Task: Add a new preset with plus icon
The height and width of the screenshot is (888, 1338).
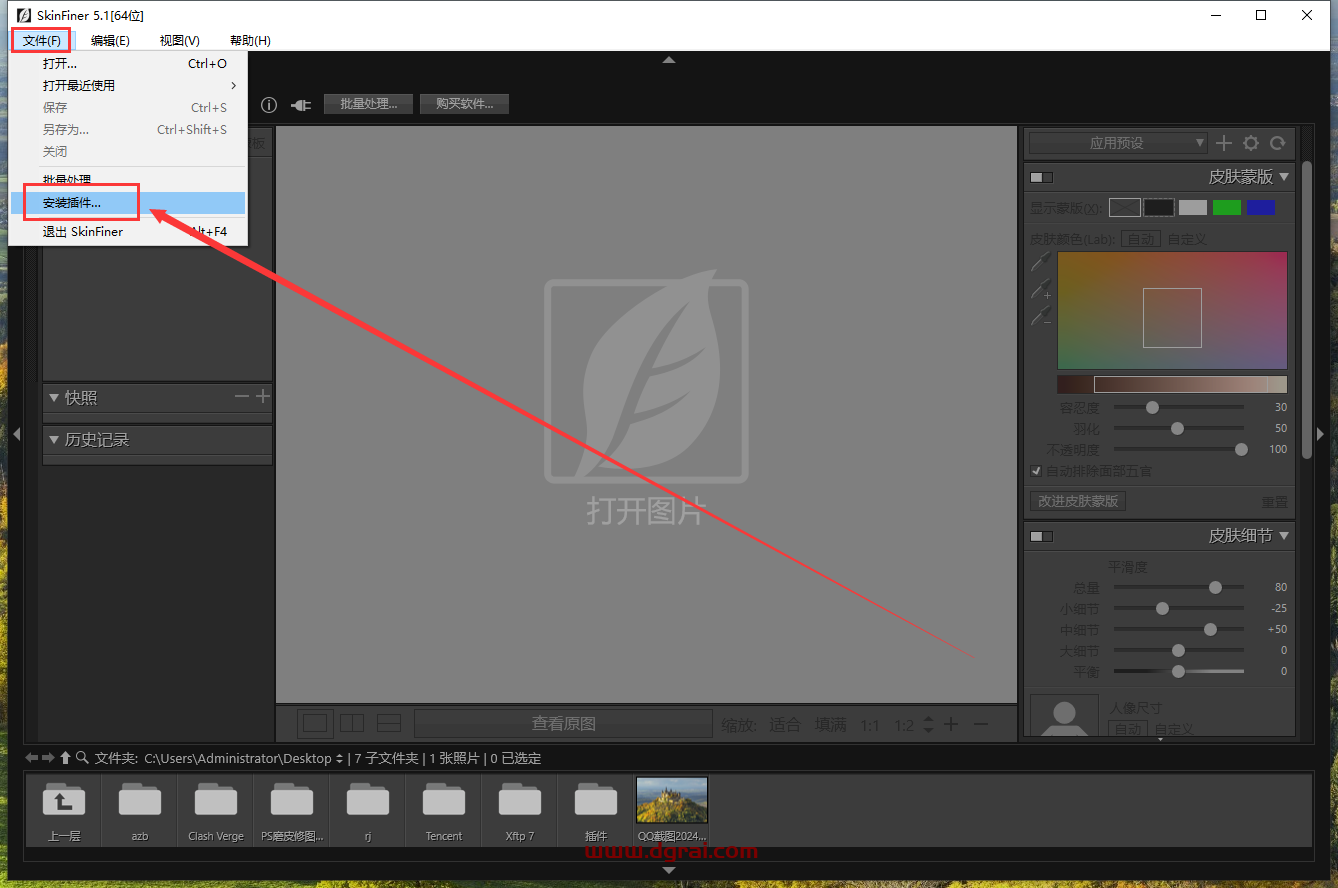Action: (1223, 143)
